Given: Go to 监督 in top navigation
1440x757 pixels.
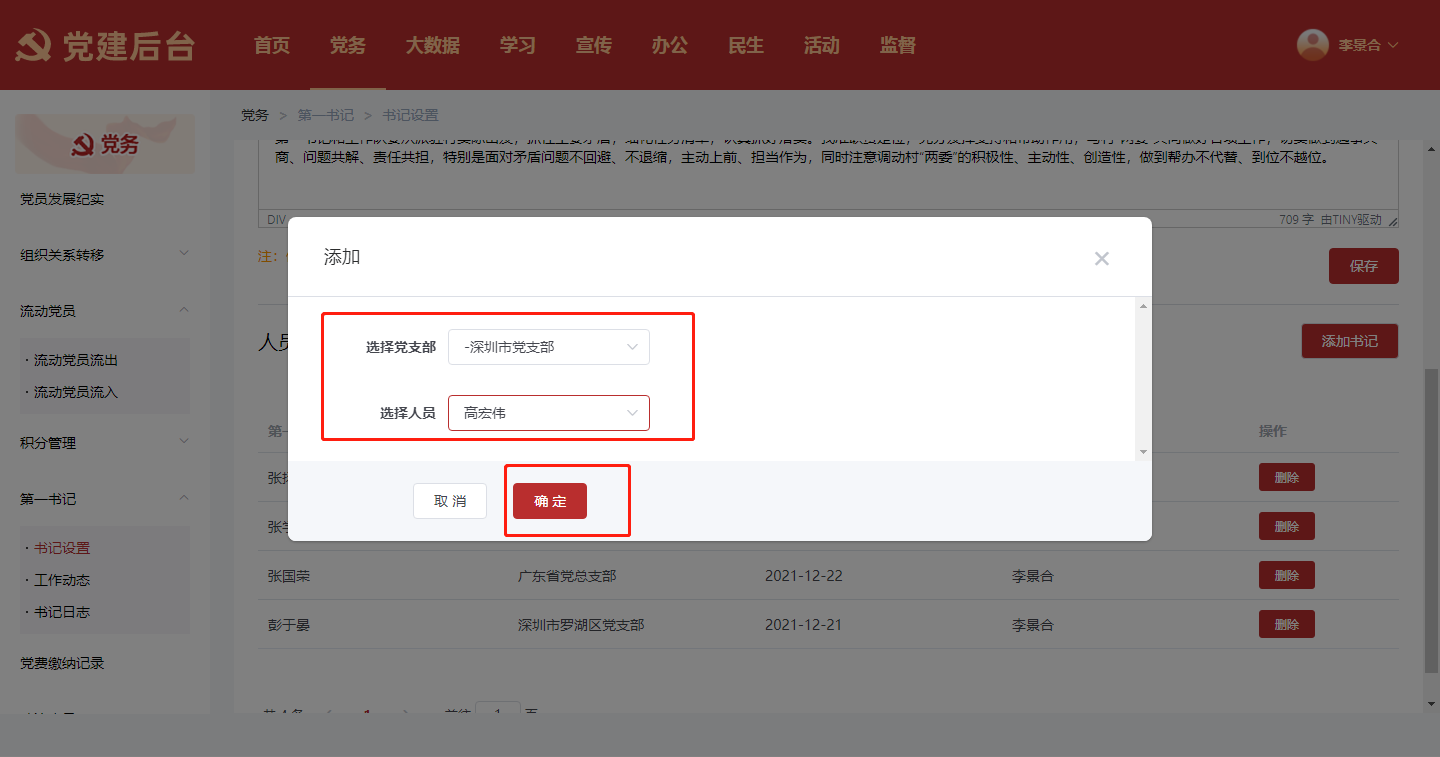Looking at the screenshot, I should click(x=897, y=45).
